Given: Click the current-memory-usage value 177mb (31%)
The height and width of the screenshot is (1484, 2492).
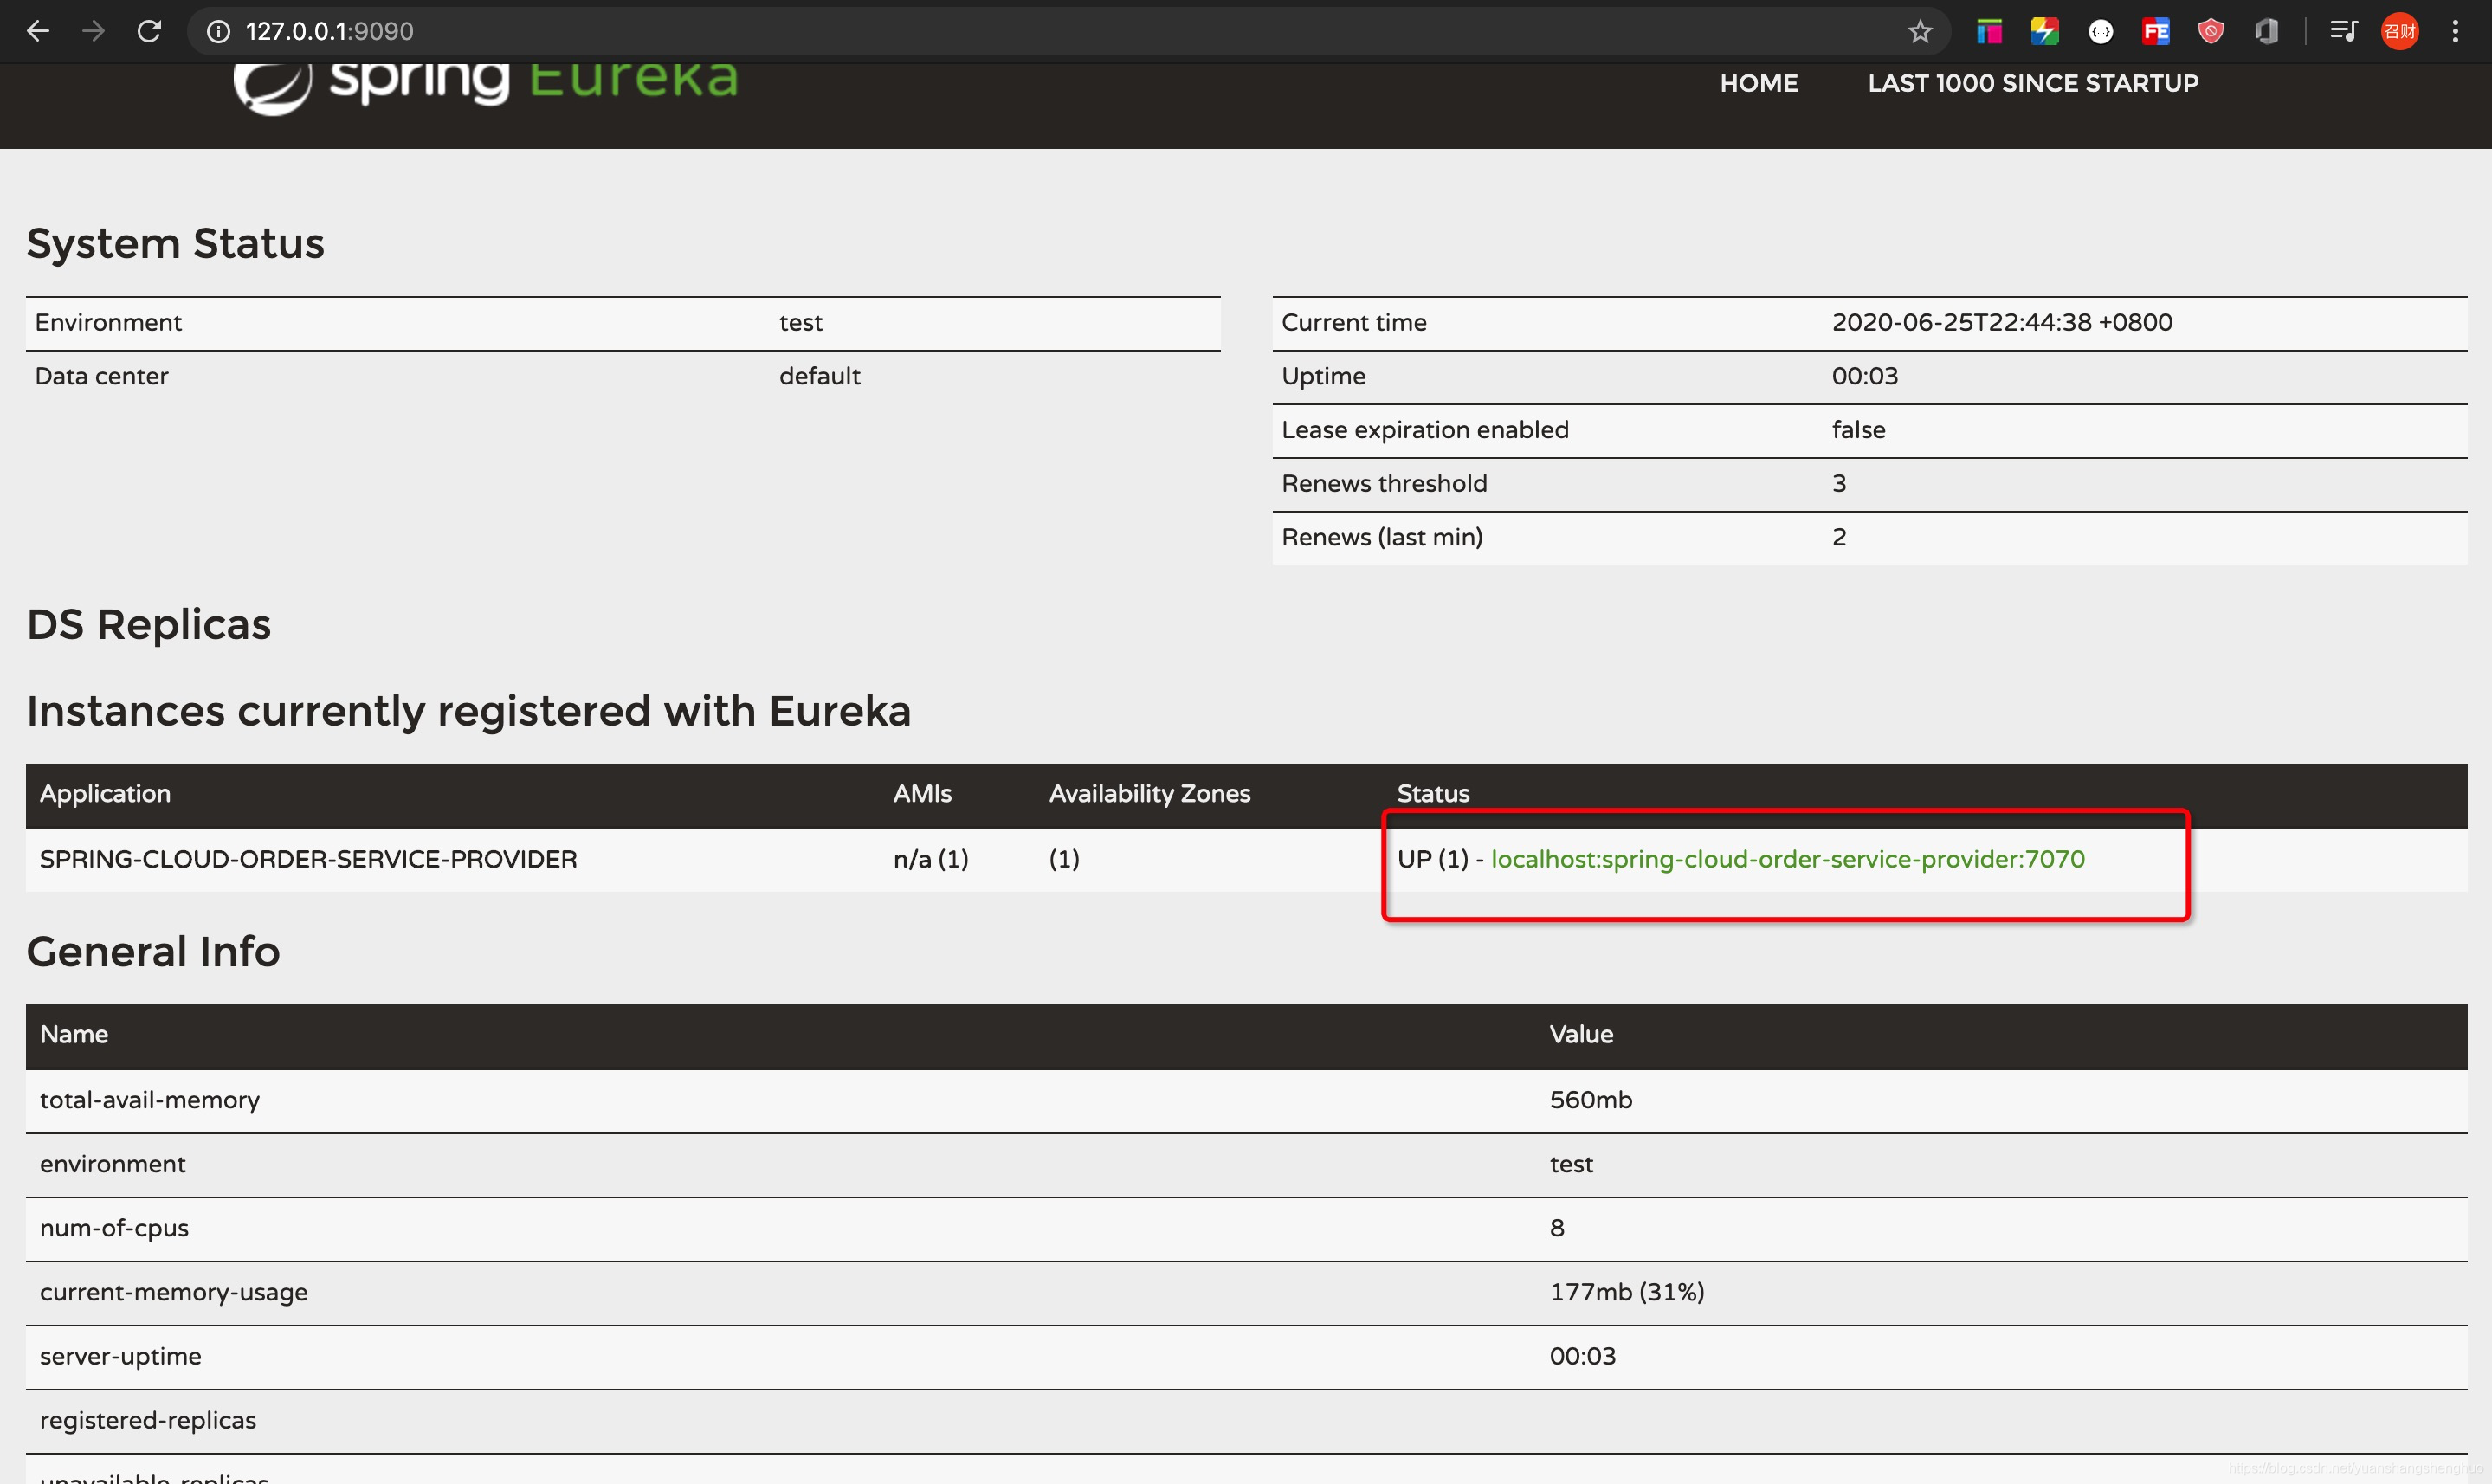Looking at the screenshot, I should [1626, 1292].
